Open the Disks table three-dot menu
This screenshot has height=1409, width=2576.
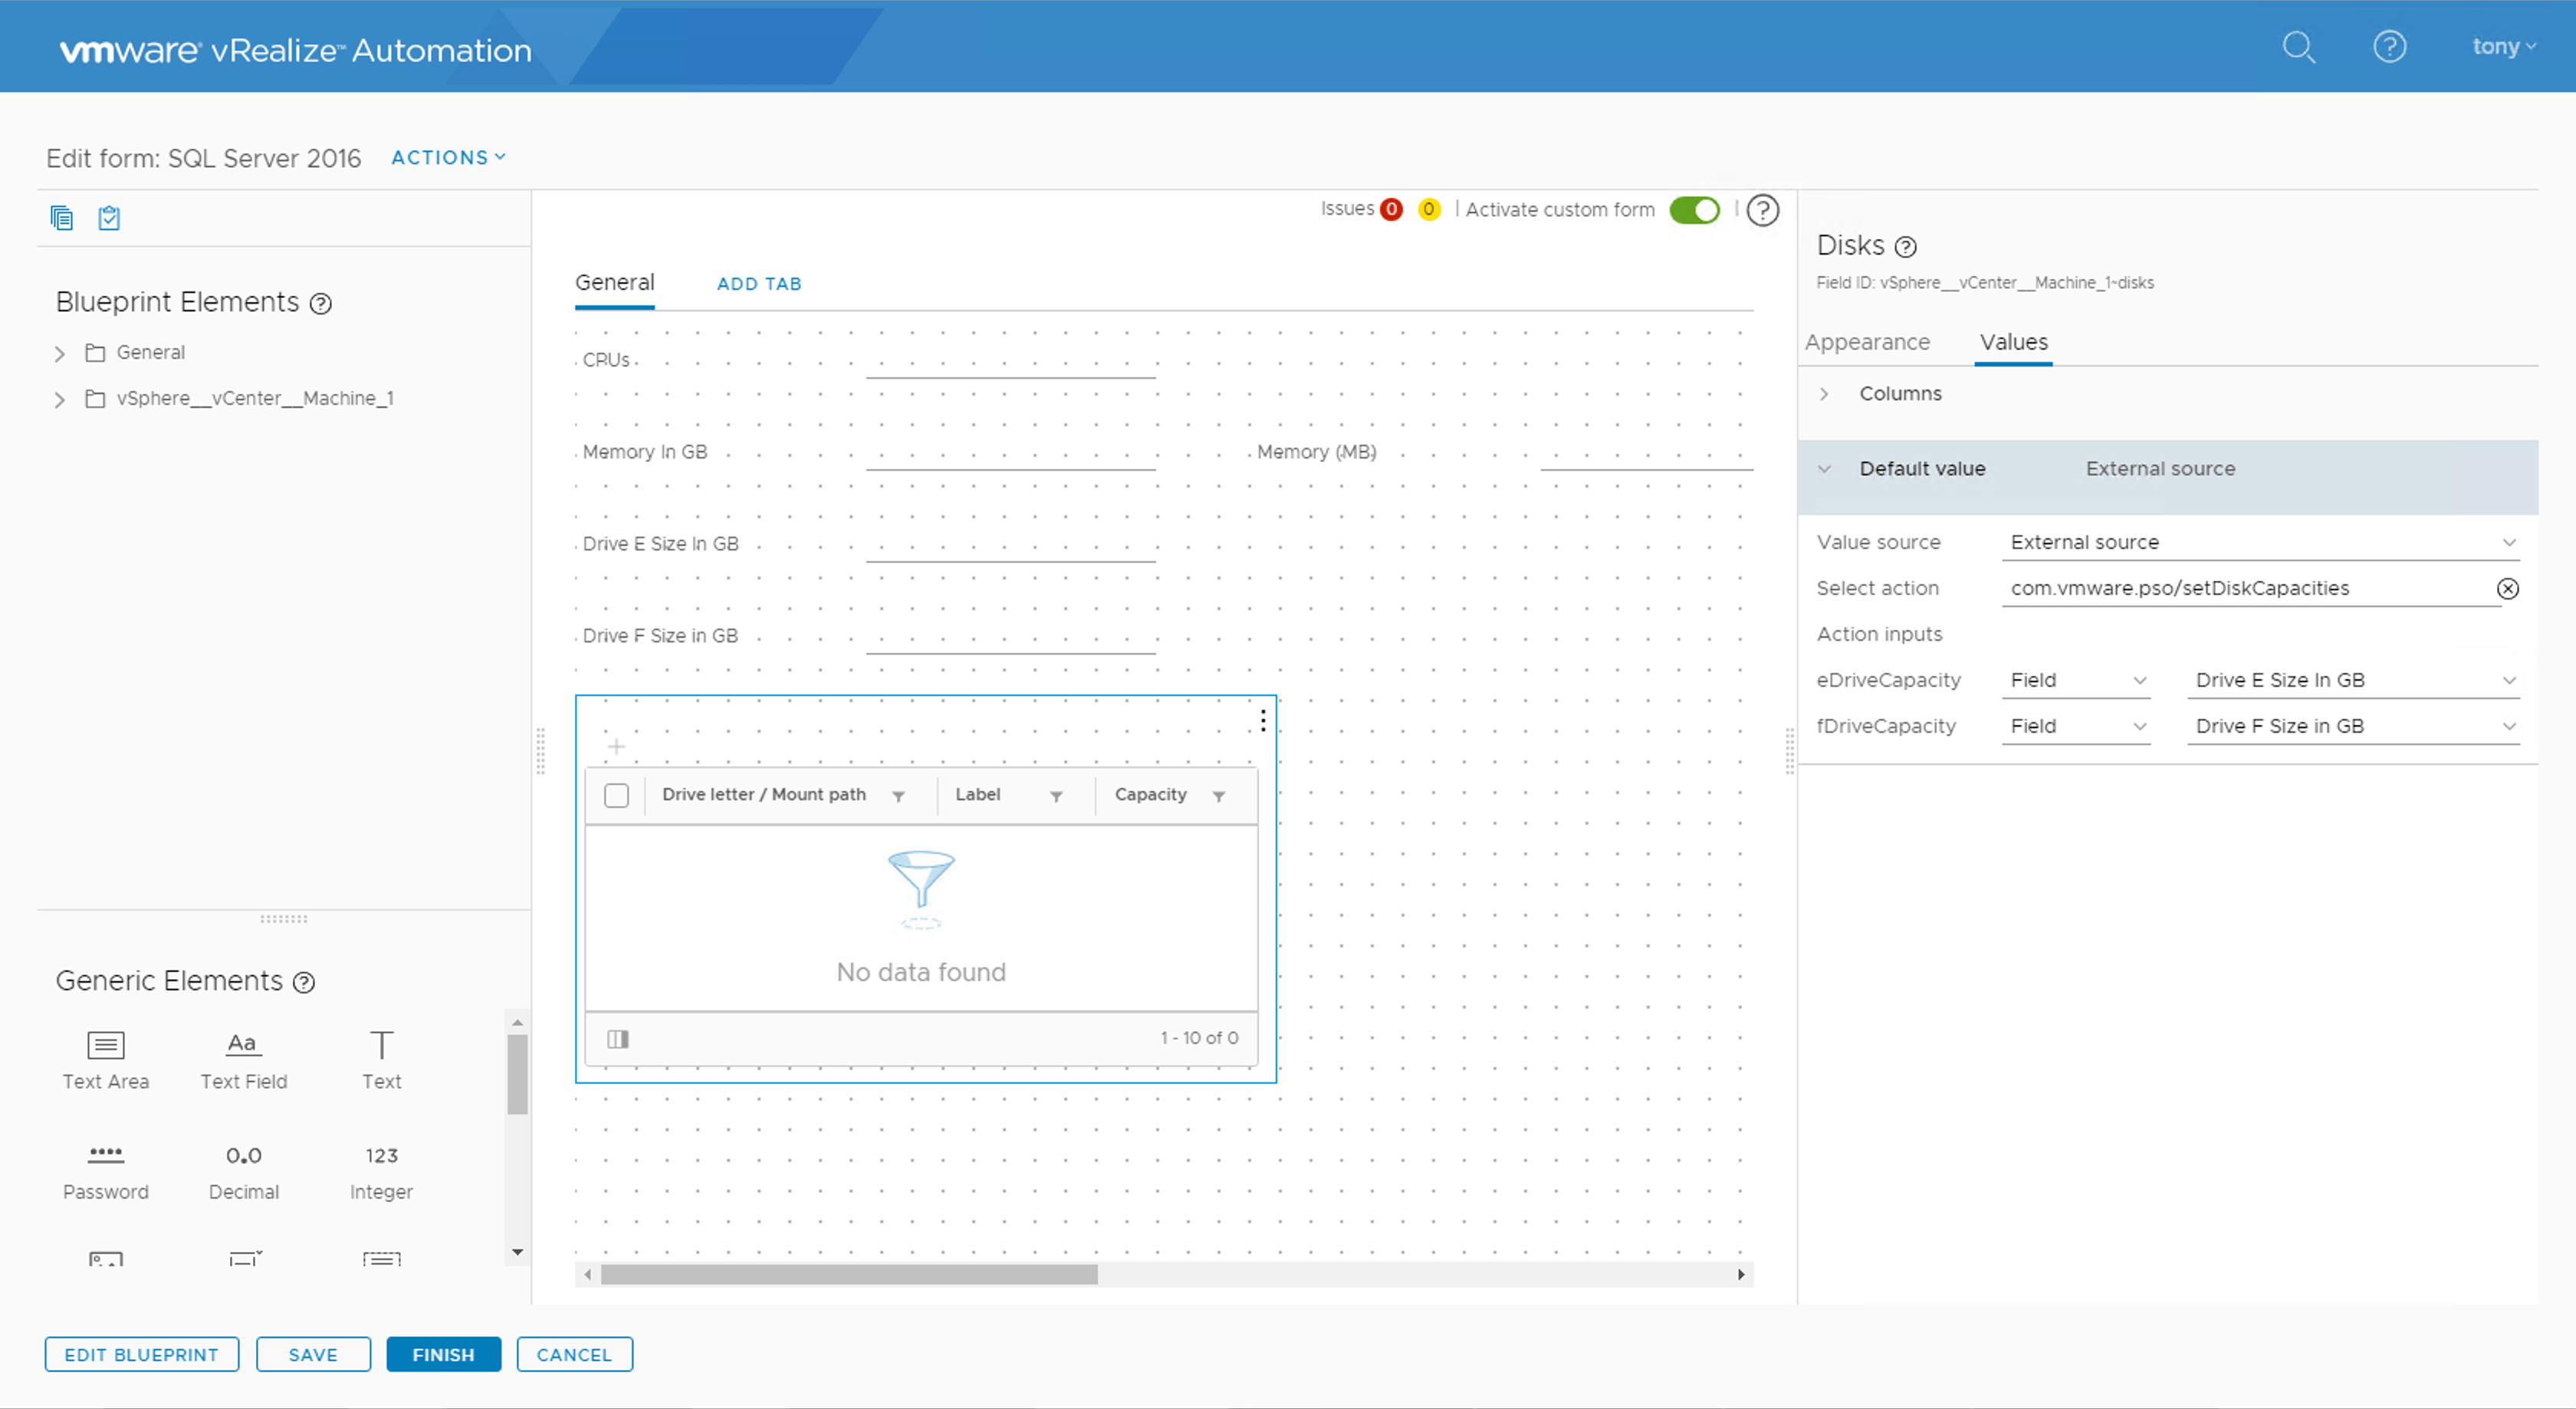tap(1263, 720)
